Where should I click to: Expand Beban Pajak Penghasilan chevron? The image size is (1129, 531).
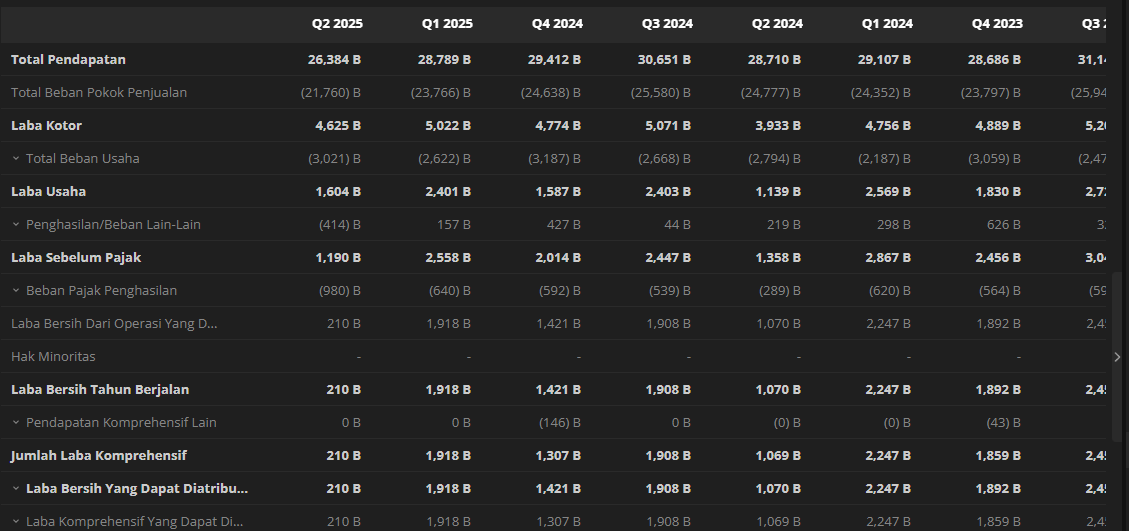[x=16, y=290]
